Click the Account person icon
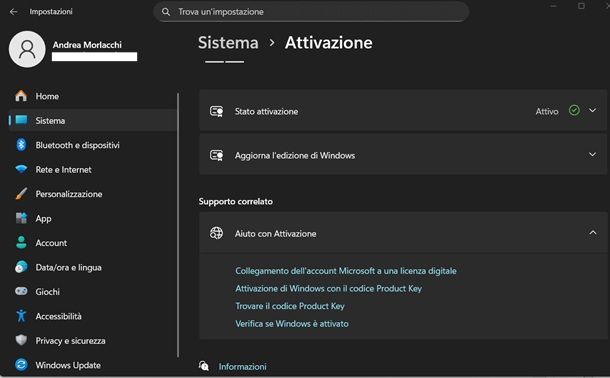Screen dimensions: 610x378 [x=21, y=243]
